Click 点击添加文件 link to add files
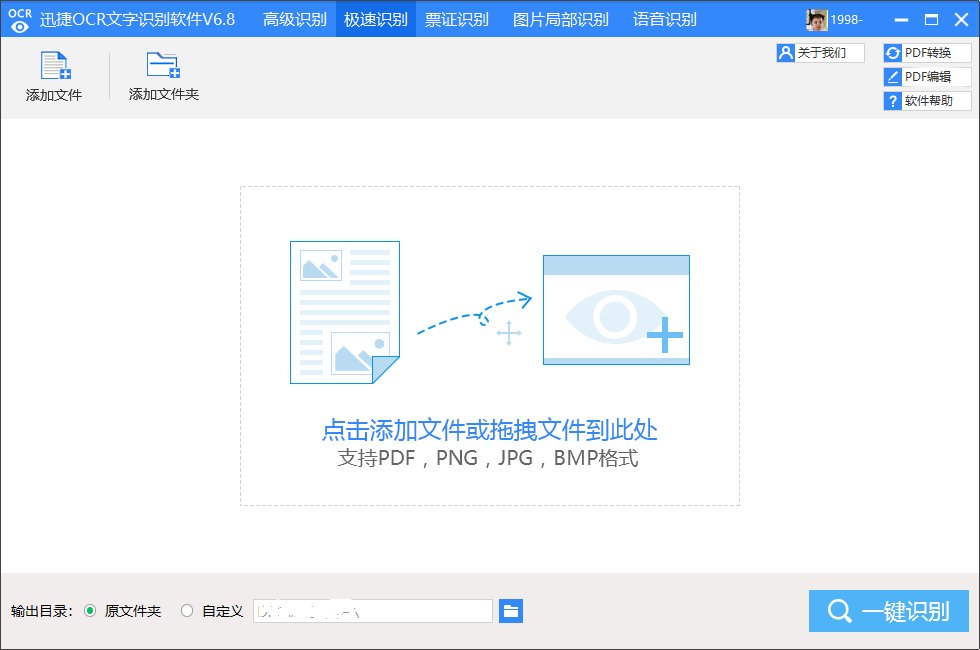The image size is (980, 650). point(488,428)
